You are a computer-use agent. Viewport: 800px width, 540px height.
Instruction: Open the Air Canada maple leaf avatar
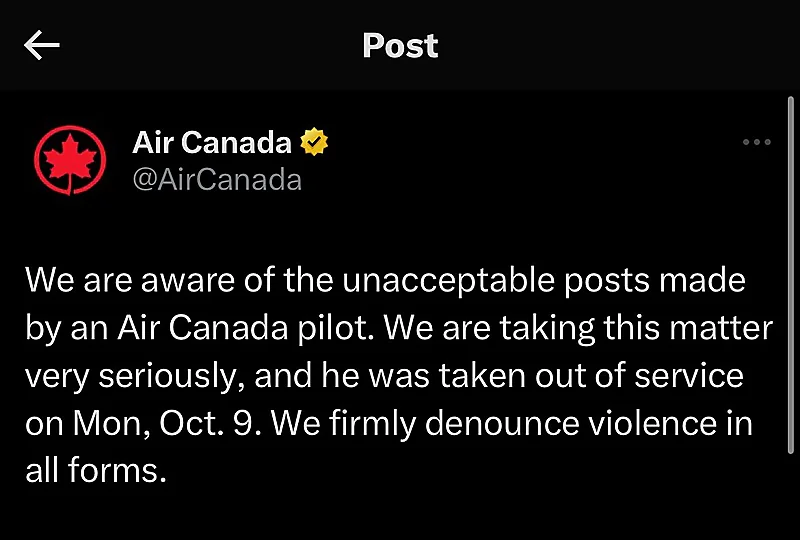(x=70, y=160)
